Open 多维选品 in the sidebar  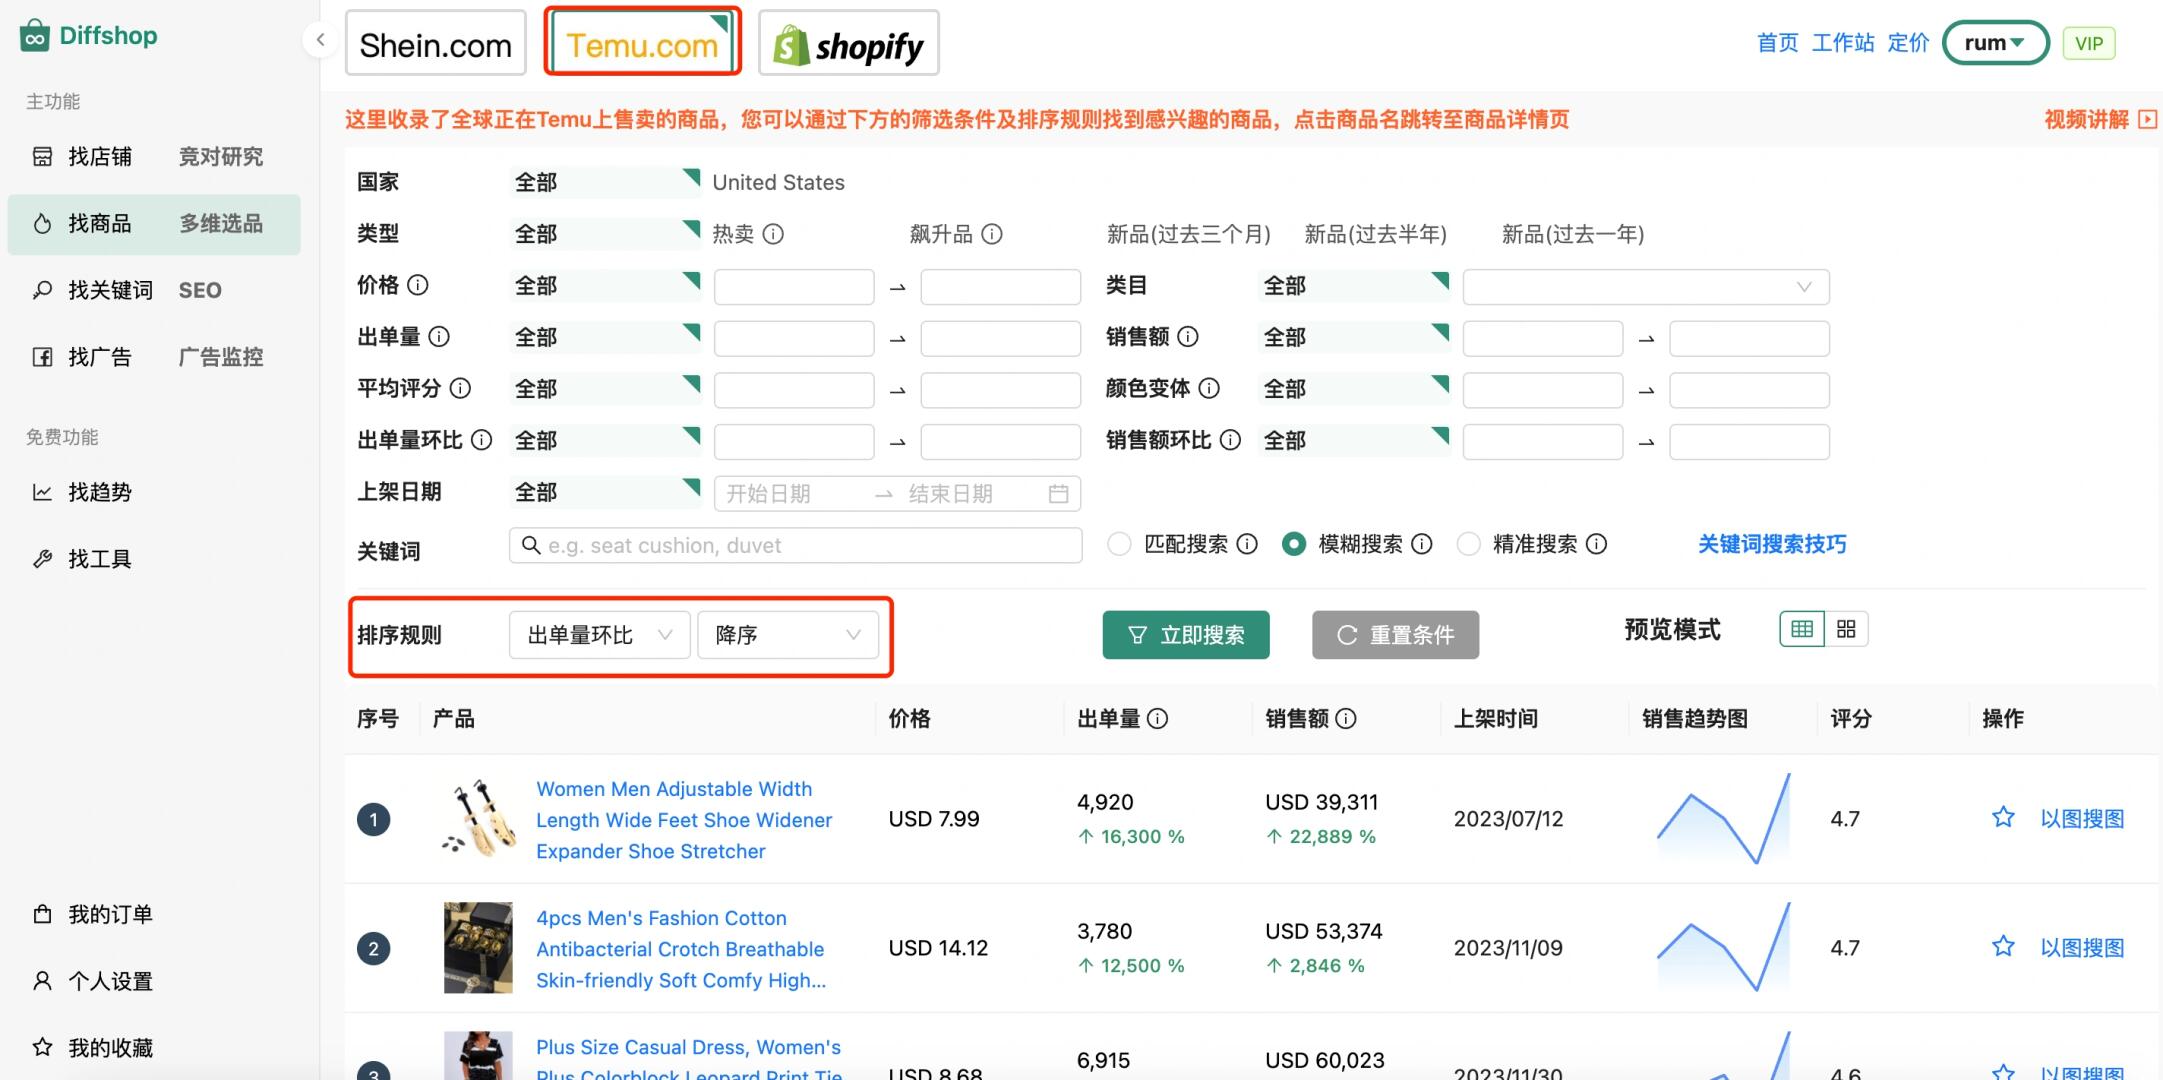[x=221, y=223]
